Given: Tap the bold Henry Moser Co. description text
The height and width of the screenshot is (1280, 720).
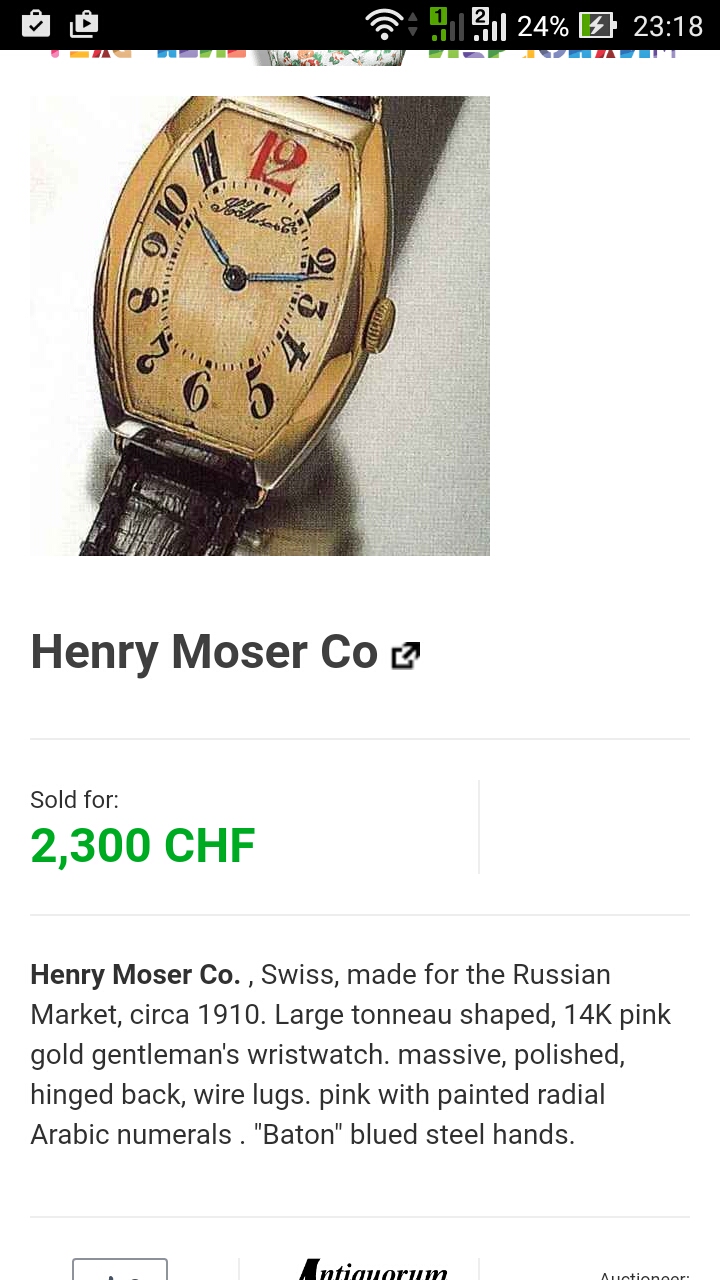Looking at the screenshot, I should [135, 974].
